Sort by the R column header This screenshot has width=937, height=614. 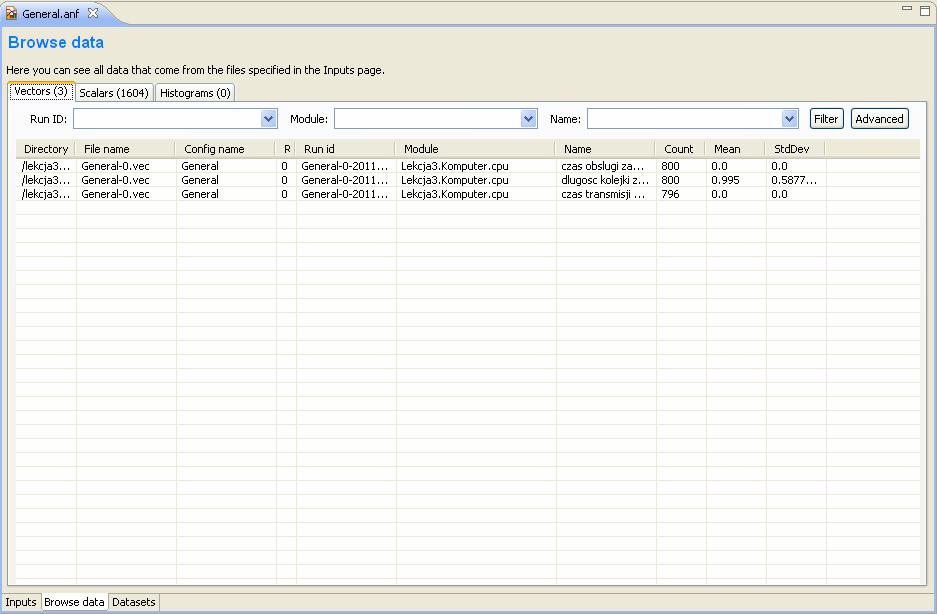(286, 149)
